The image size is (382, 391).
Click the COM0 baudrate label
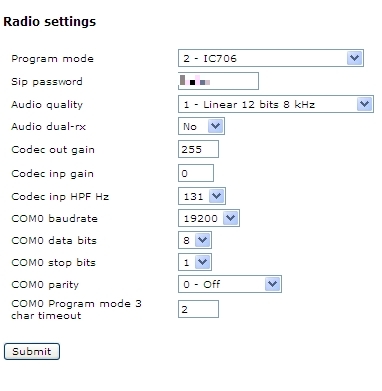[x=55, y=219]
